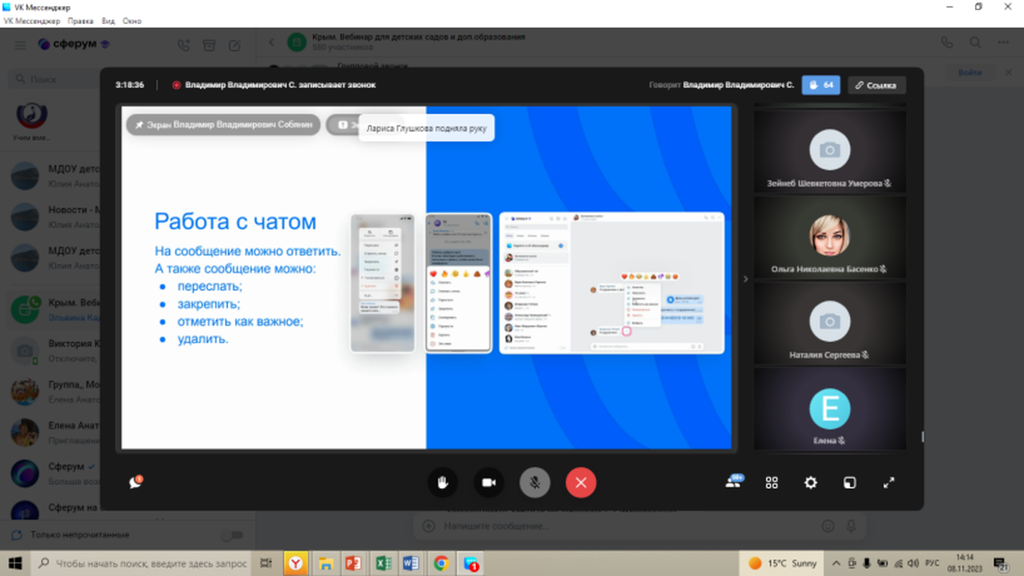Collapse the participants side panel arrow

pyautogui.click(x=745, y=279)
